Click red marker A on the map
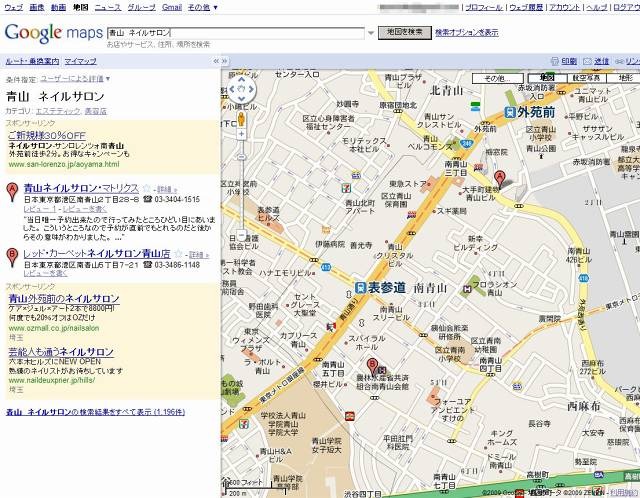 (x=499, y=179)
